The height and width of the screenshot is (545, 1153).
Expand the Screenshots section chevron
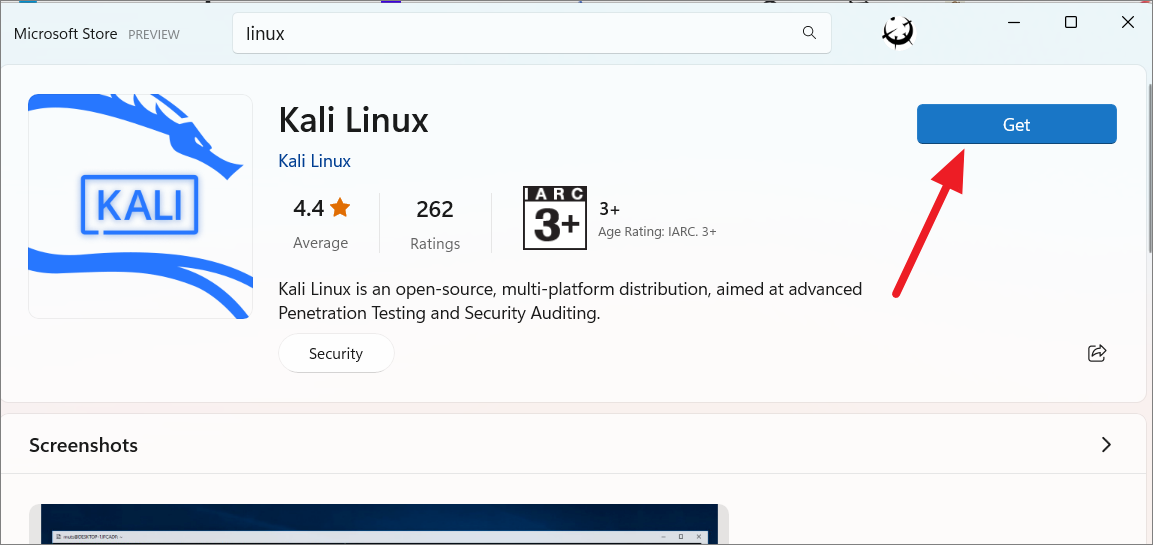1106,444
